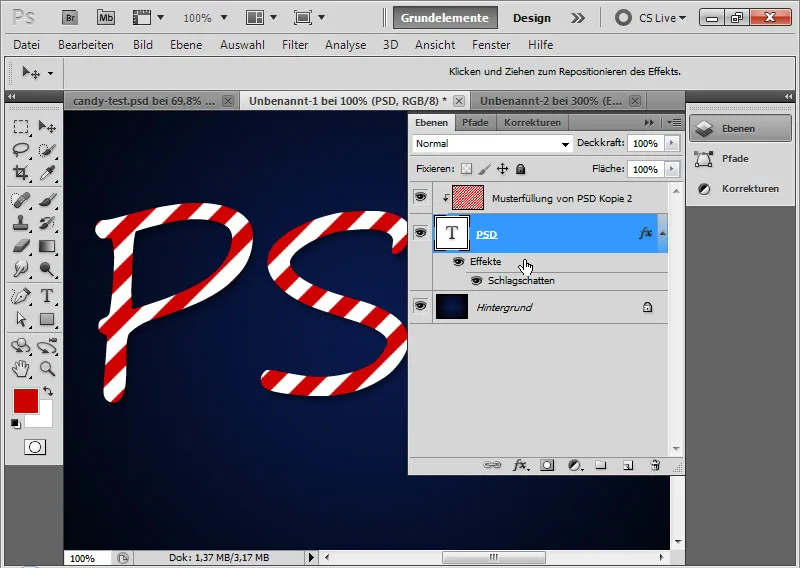
Task: Open the Fläche slider arrow
Action: click(x=672, y=169)
